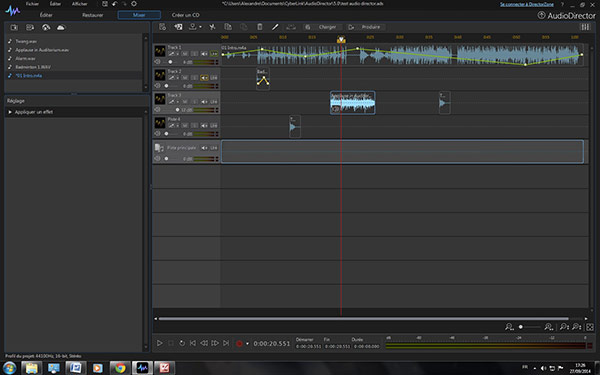Click the import media icon in the library
600x375 pixels.
pos(14,28)
